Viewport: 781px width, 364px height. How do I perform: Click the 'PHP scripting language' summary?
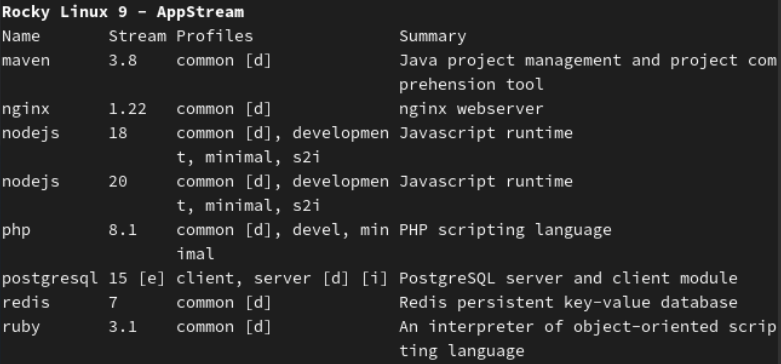coord(505,231)
